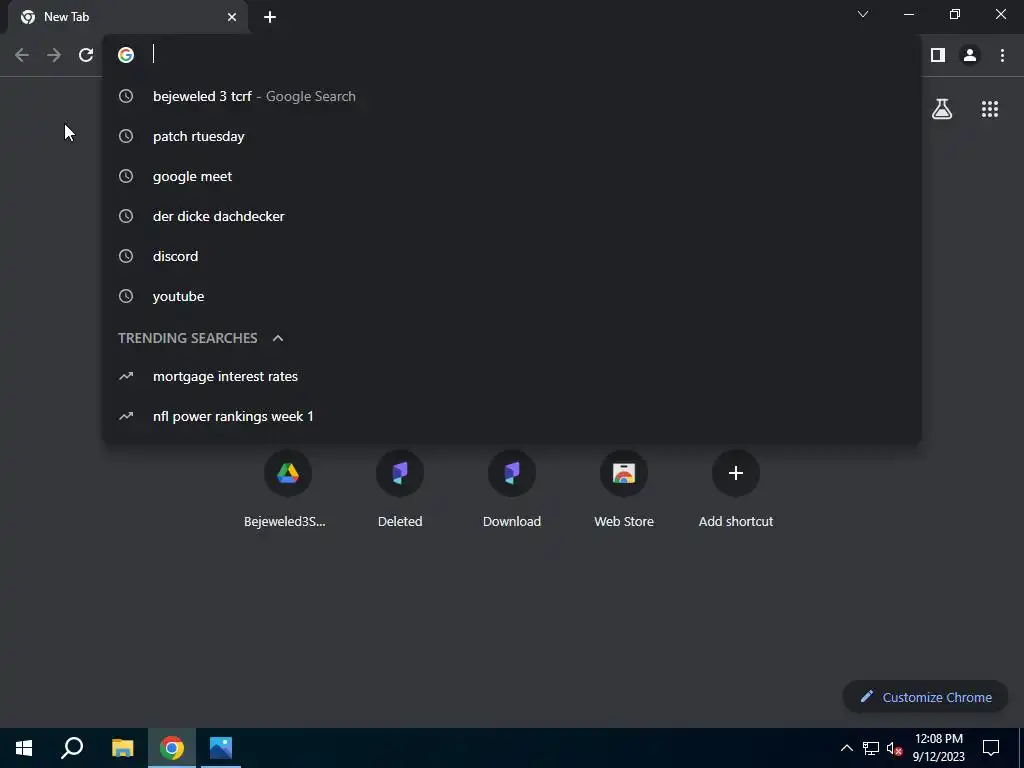Click Chrome icon in taskbar

click(172, 748)
